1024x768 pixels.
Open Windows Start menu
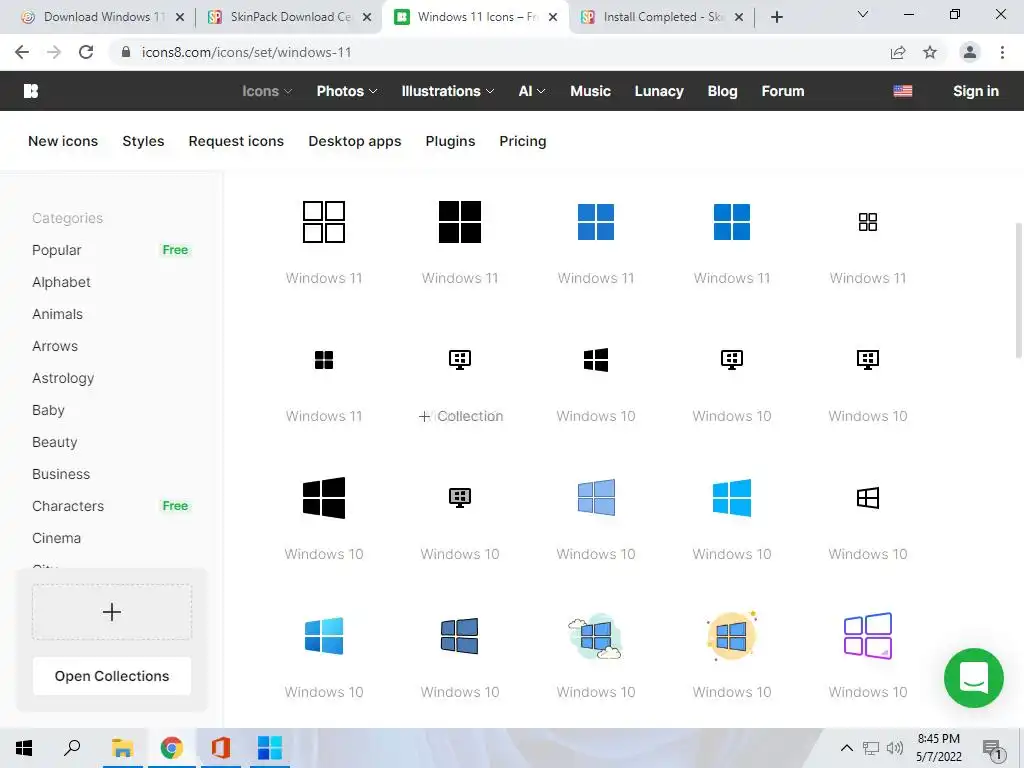click(24, 748)
